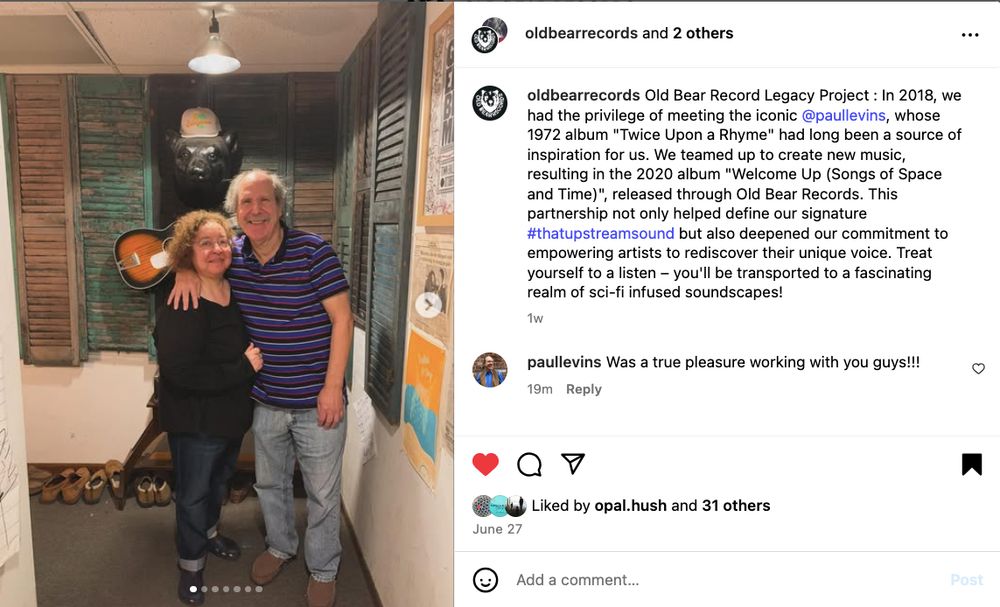Unlike the post via red heart icon
Screen dimensions: 1000x607
[x=485, y=464]
